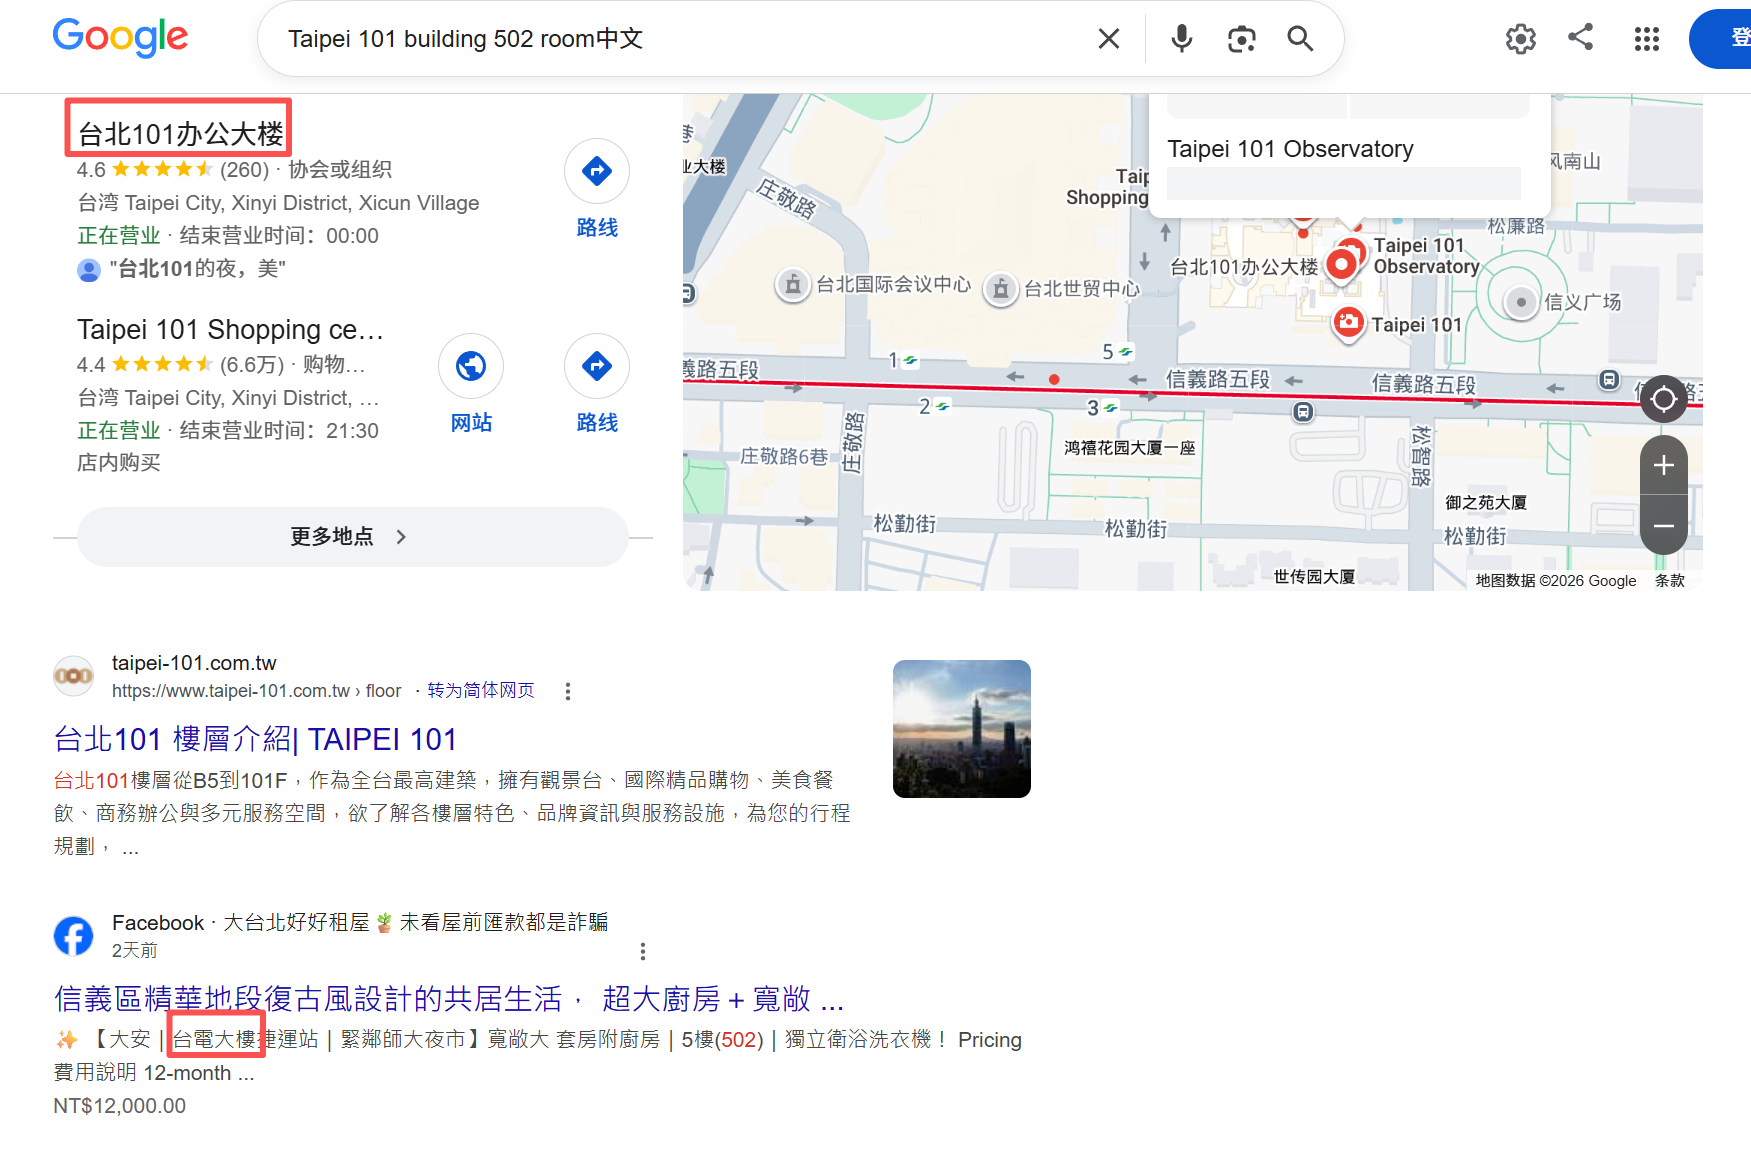Open the Google apps grid

point(1646,39)
